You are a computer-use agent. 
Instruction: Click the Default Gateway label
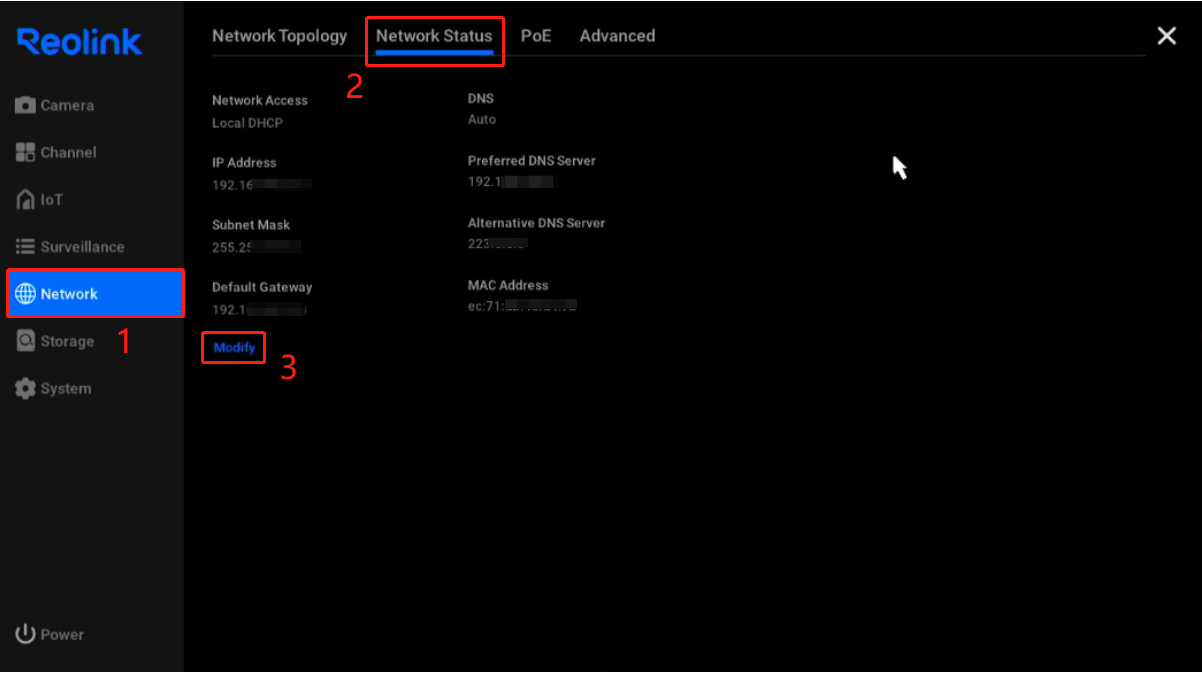262,287
